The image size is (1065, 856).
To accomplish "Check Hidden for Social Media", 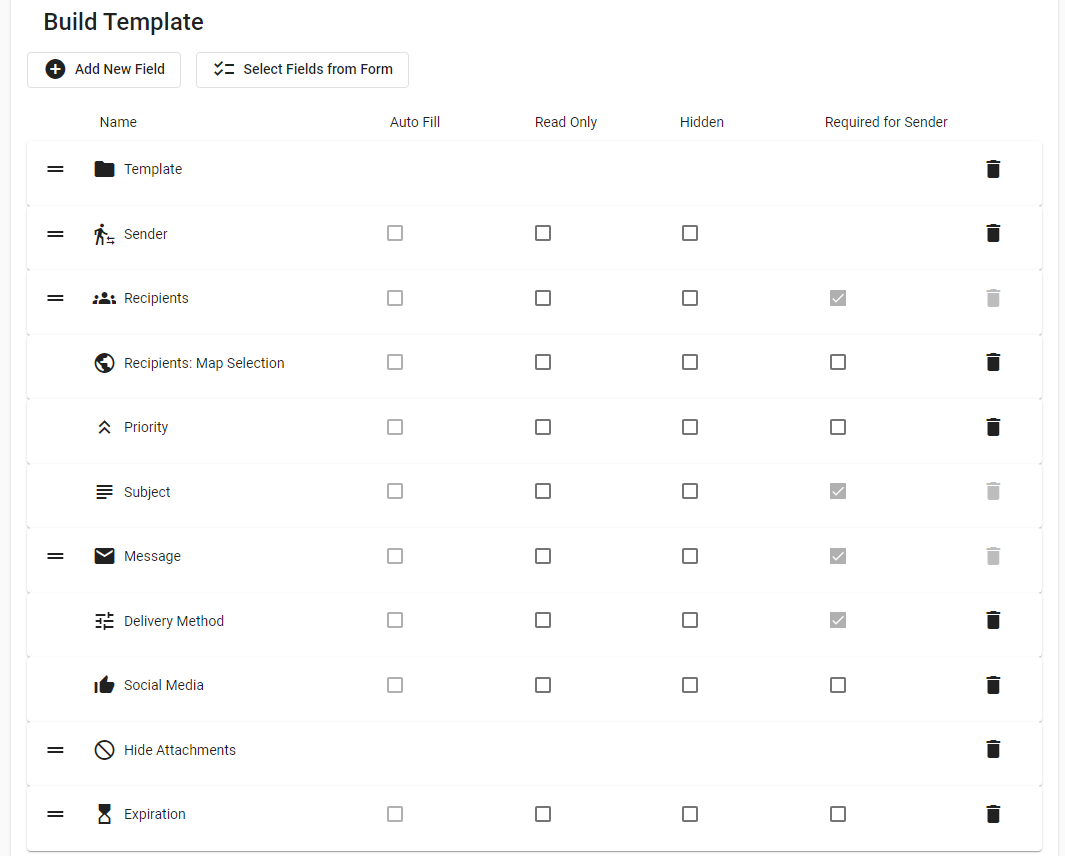I will click(689, 685).
